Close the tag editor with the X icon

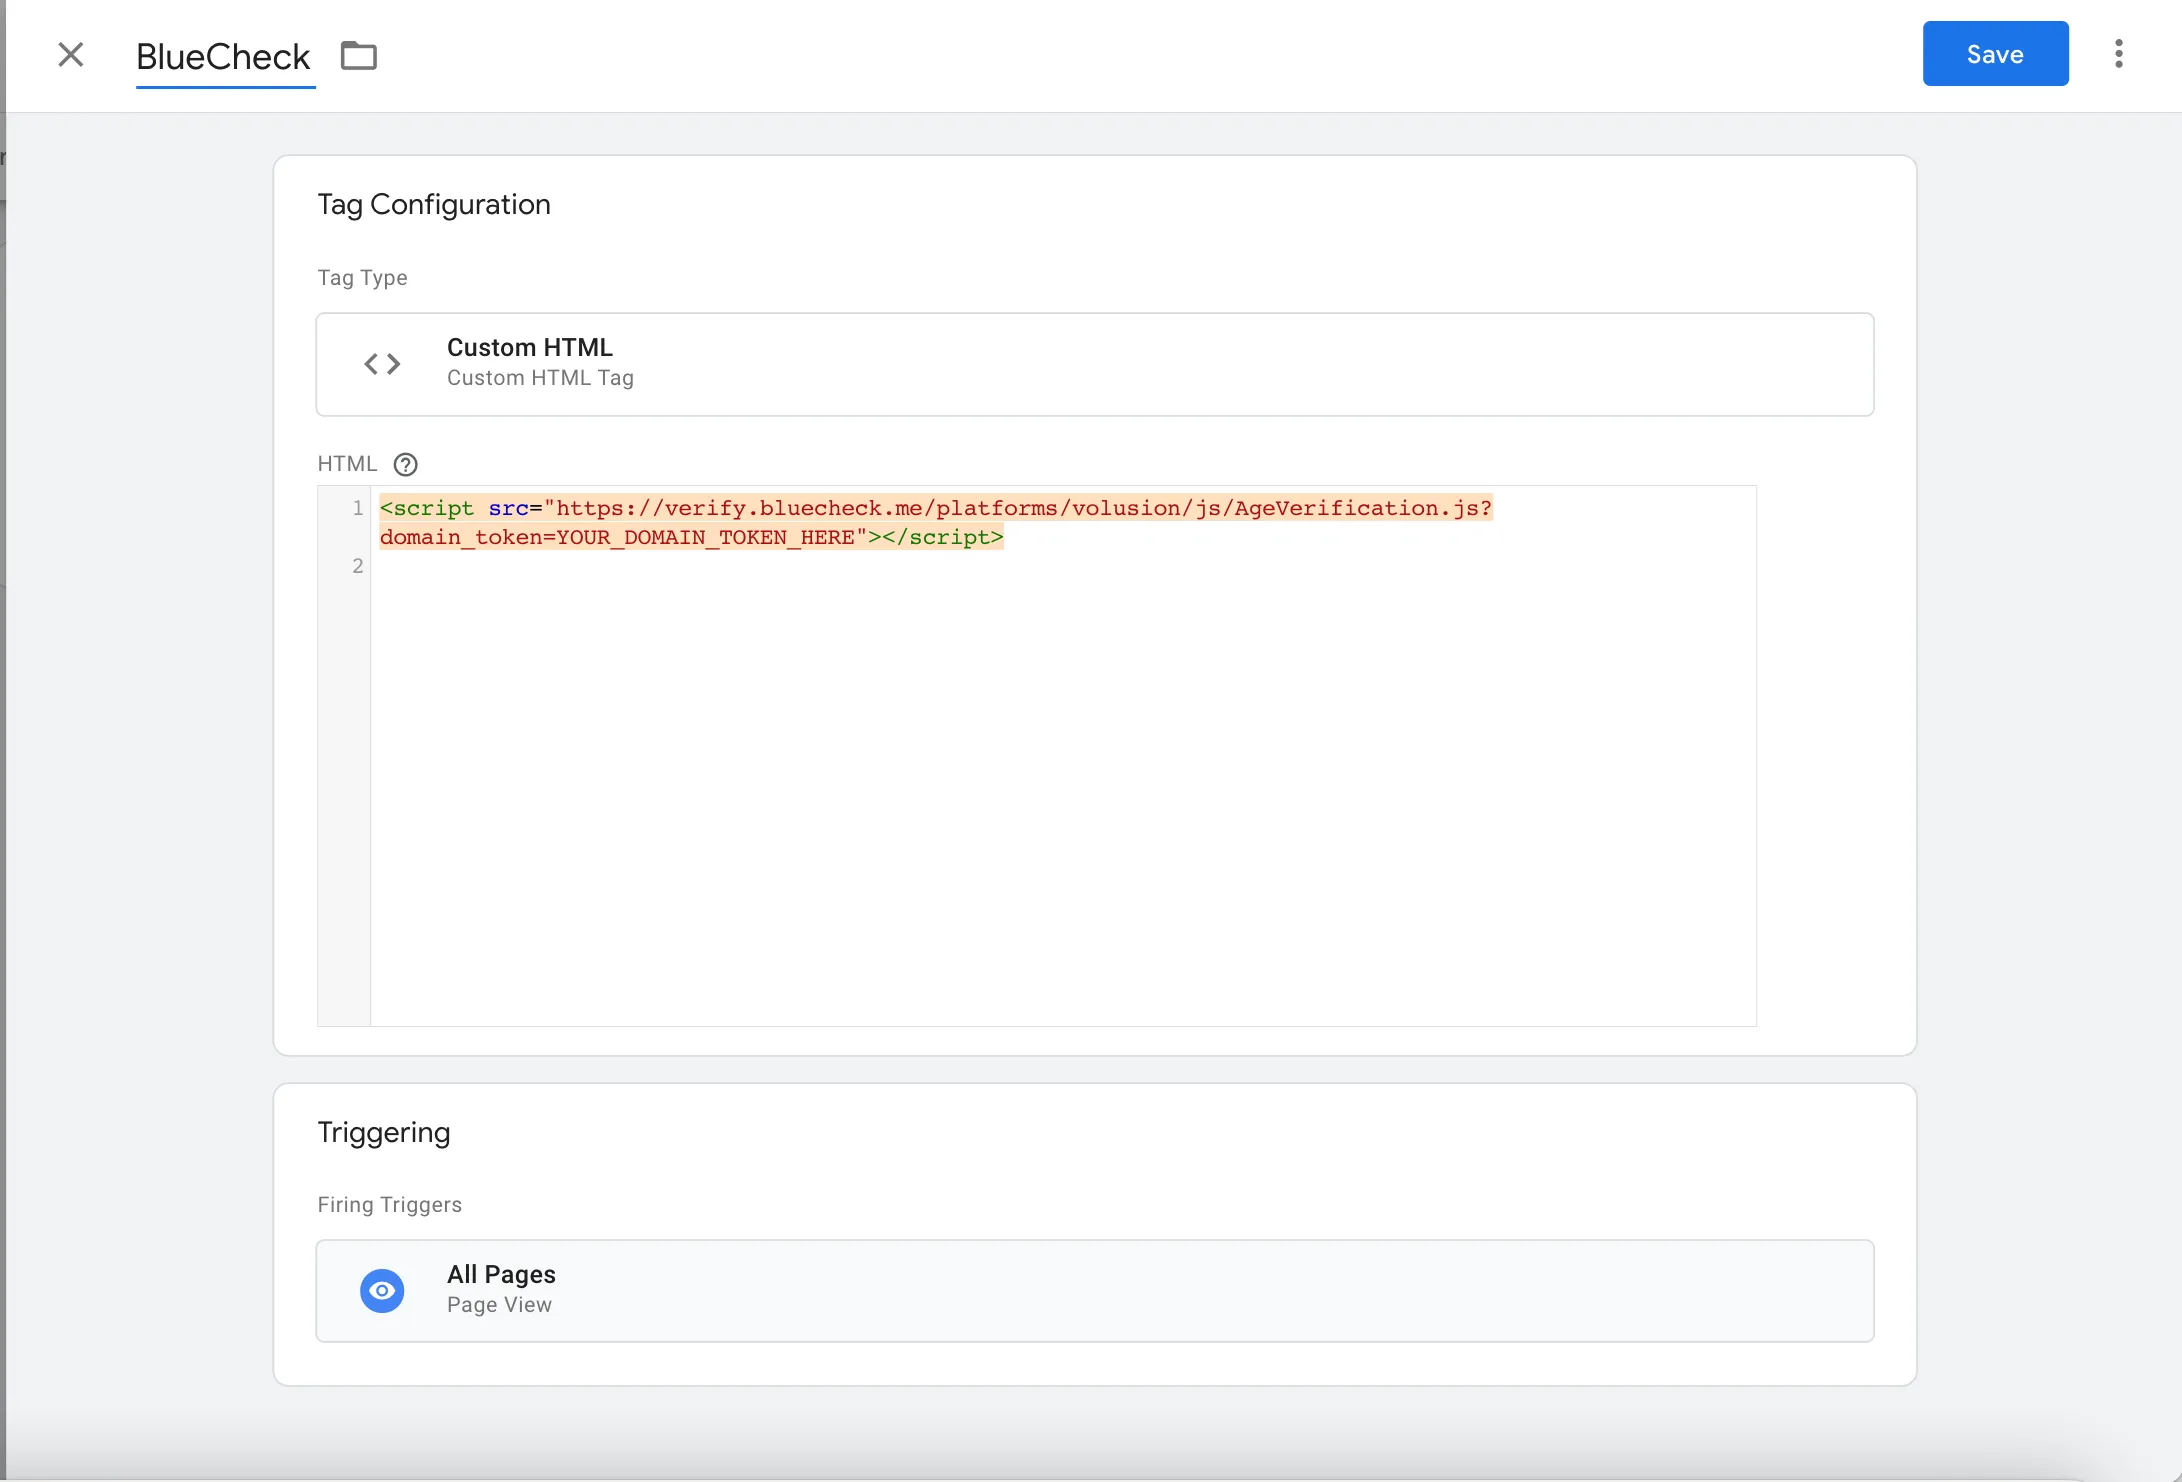point(71,54)
